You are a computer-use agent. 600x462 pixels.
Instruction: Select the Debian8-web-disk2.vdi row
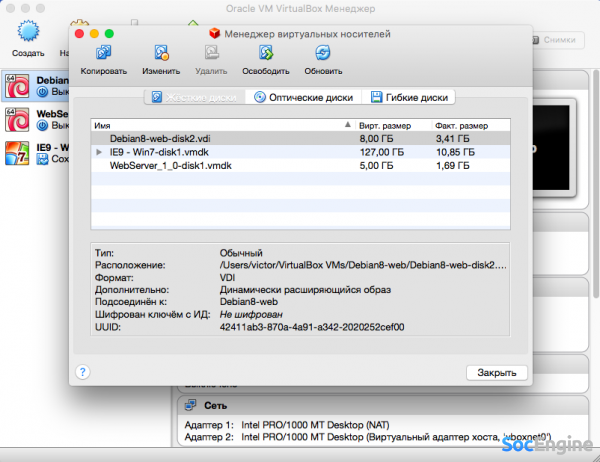coord(300,139)
